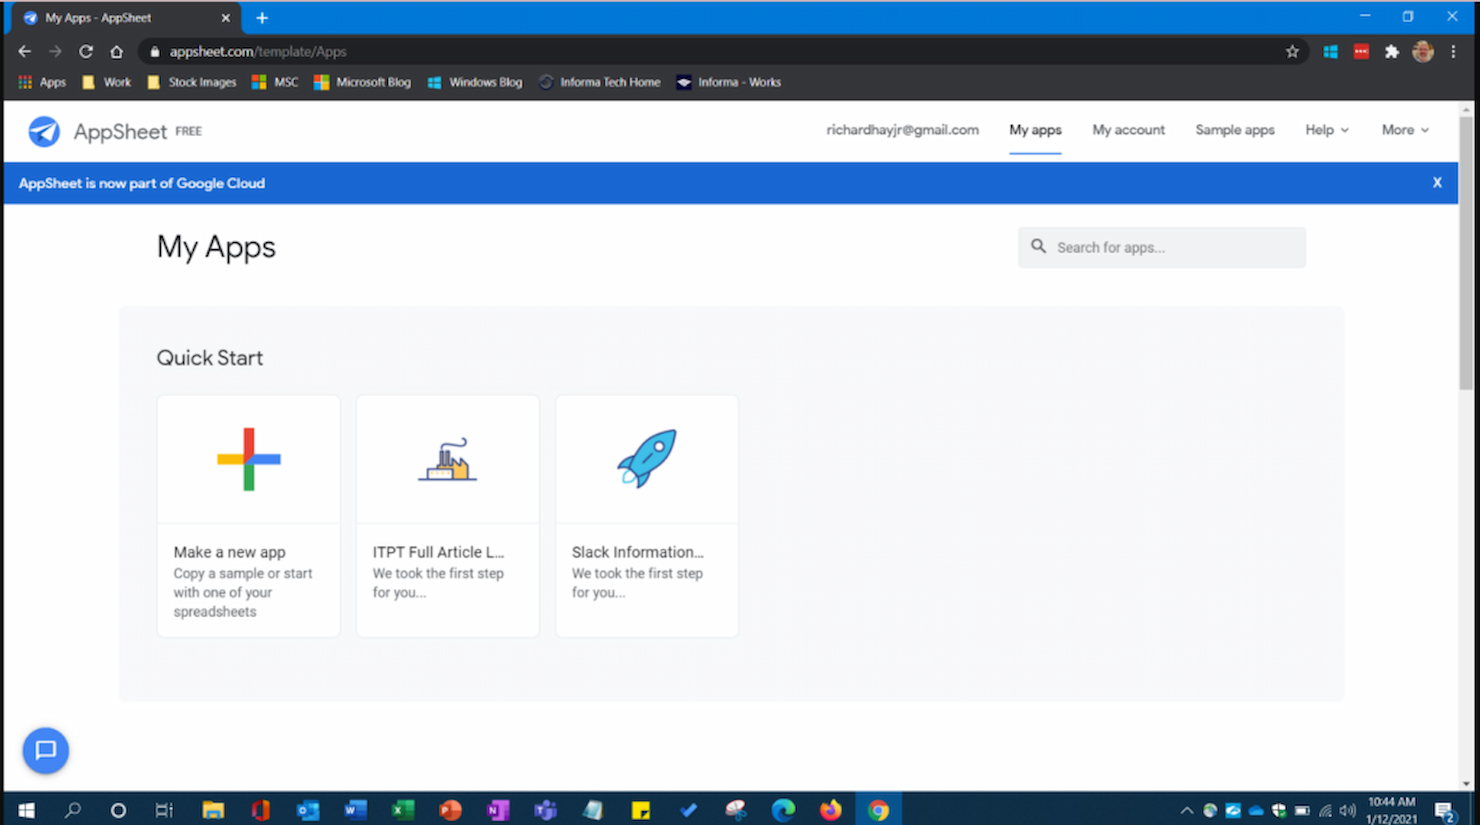Image resolution: width=1480 pixels, height=825 pixels.
Task: Open the My account page
Action: (1128, 130)
